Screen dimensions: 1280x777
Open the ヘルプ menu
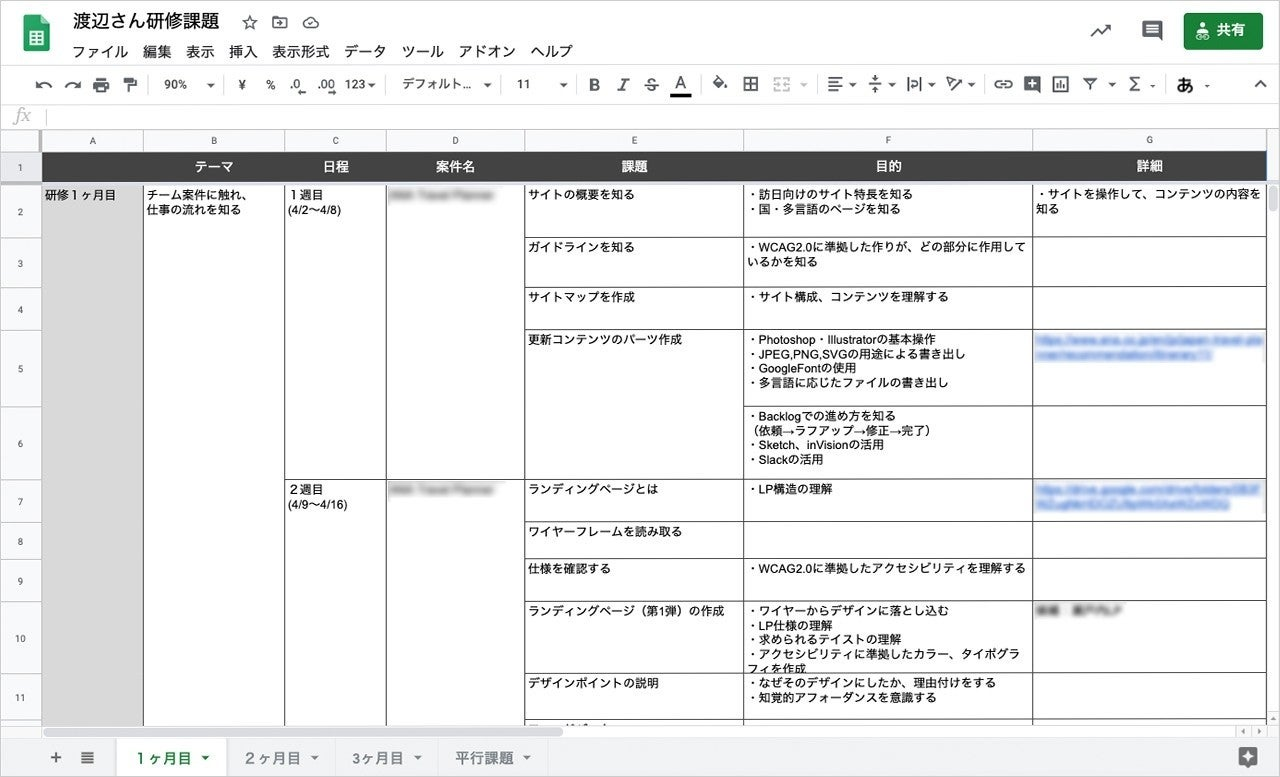(551, 52)
